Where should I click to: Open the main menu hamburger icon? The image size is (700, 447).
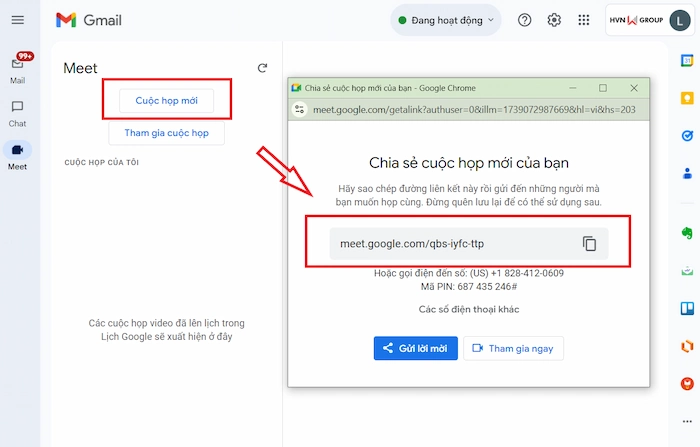17,20
